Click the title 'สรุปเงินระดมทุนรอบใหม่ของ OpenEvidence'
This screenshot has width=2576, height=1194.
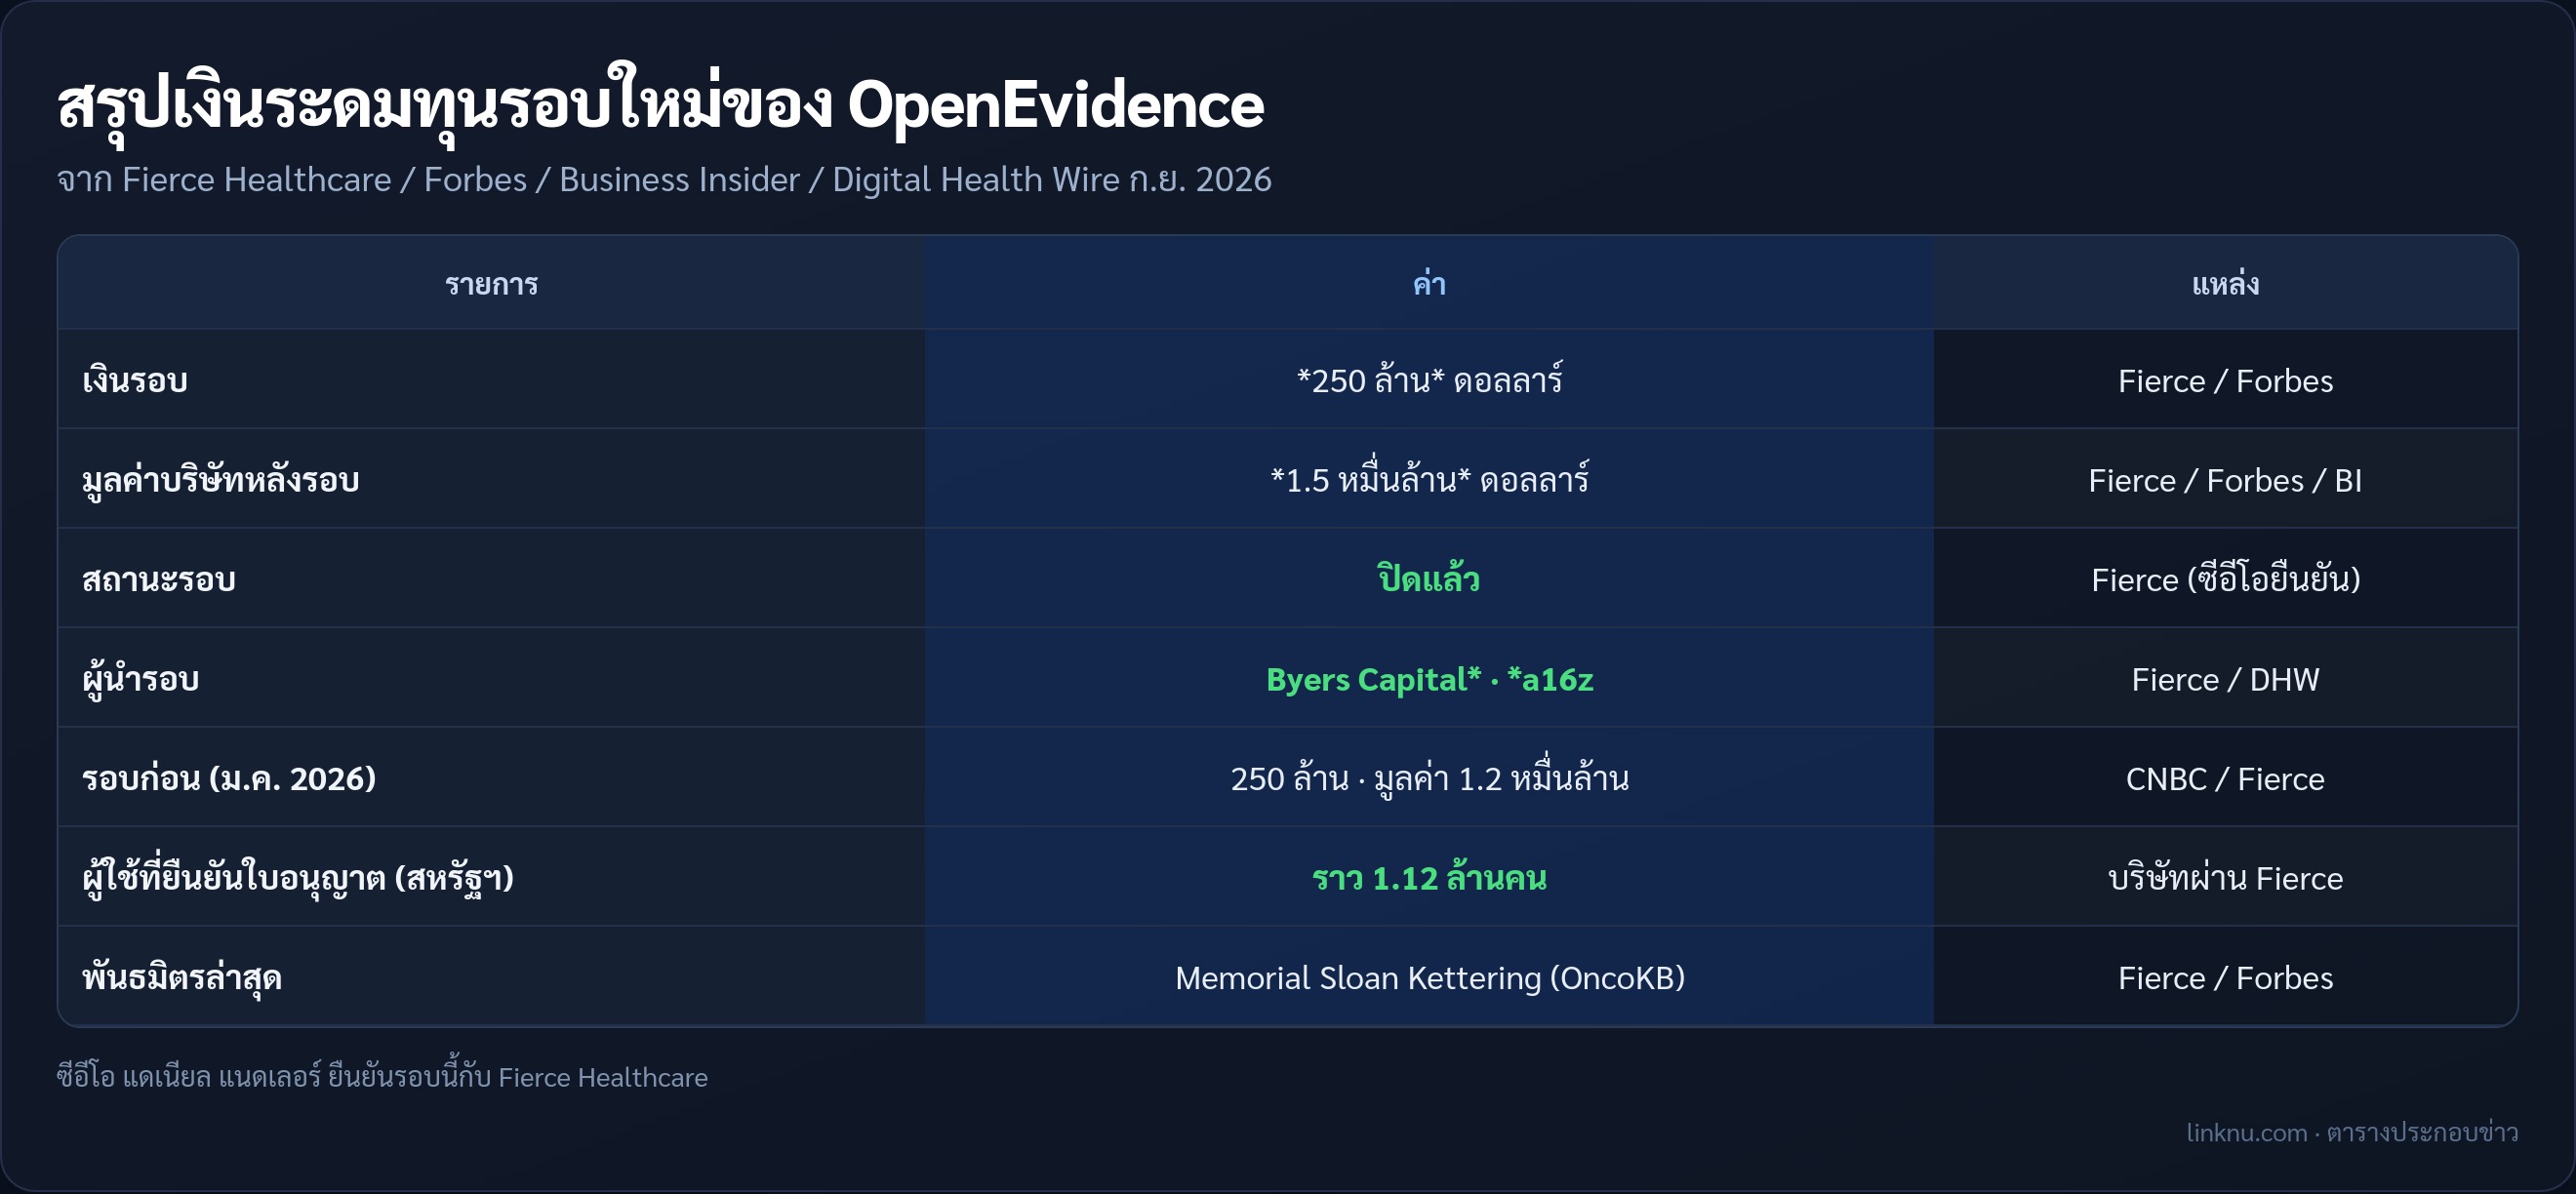tap(660, 104)
